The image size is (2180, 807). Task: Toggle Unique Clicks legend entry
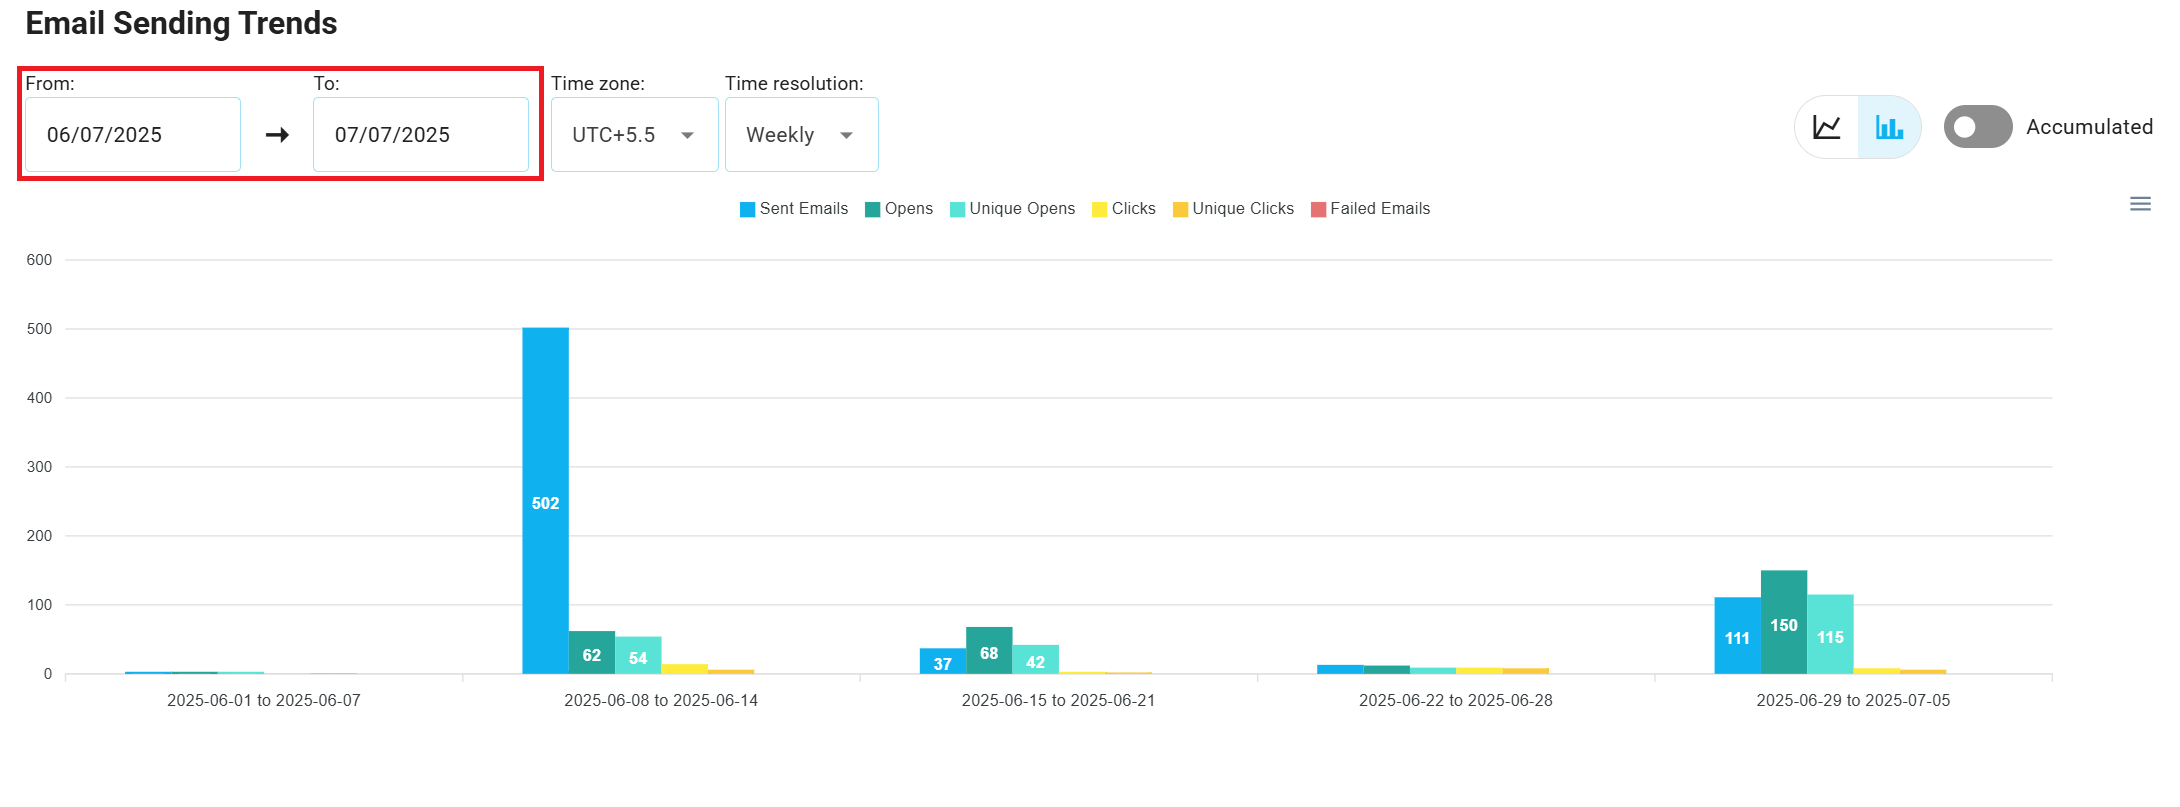click(x=1233, y=209)
